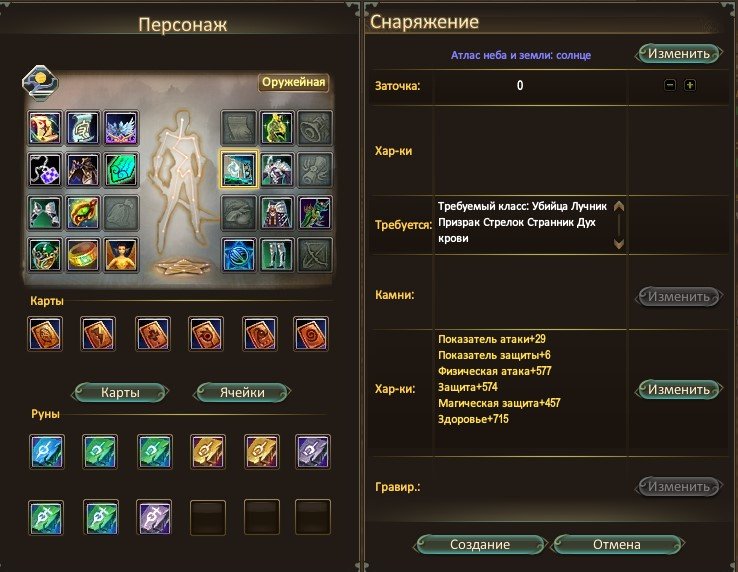738x572 pixels.
Task: Click the sun emblem icon above equipment
Action: point(41,82)
